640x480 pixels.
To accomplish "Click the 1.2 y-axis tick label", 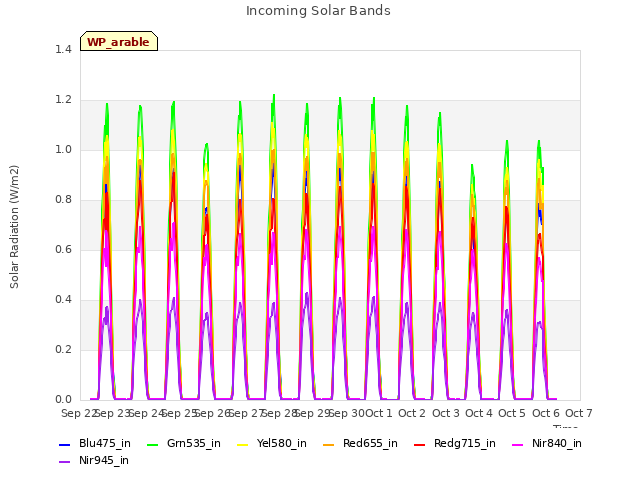I will 63,100.
